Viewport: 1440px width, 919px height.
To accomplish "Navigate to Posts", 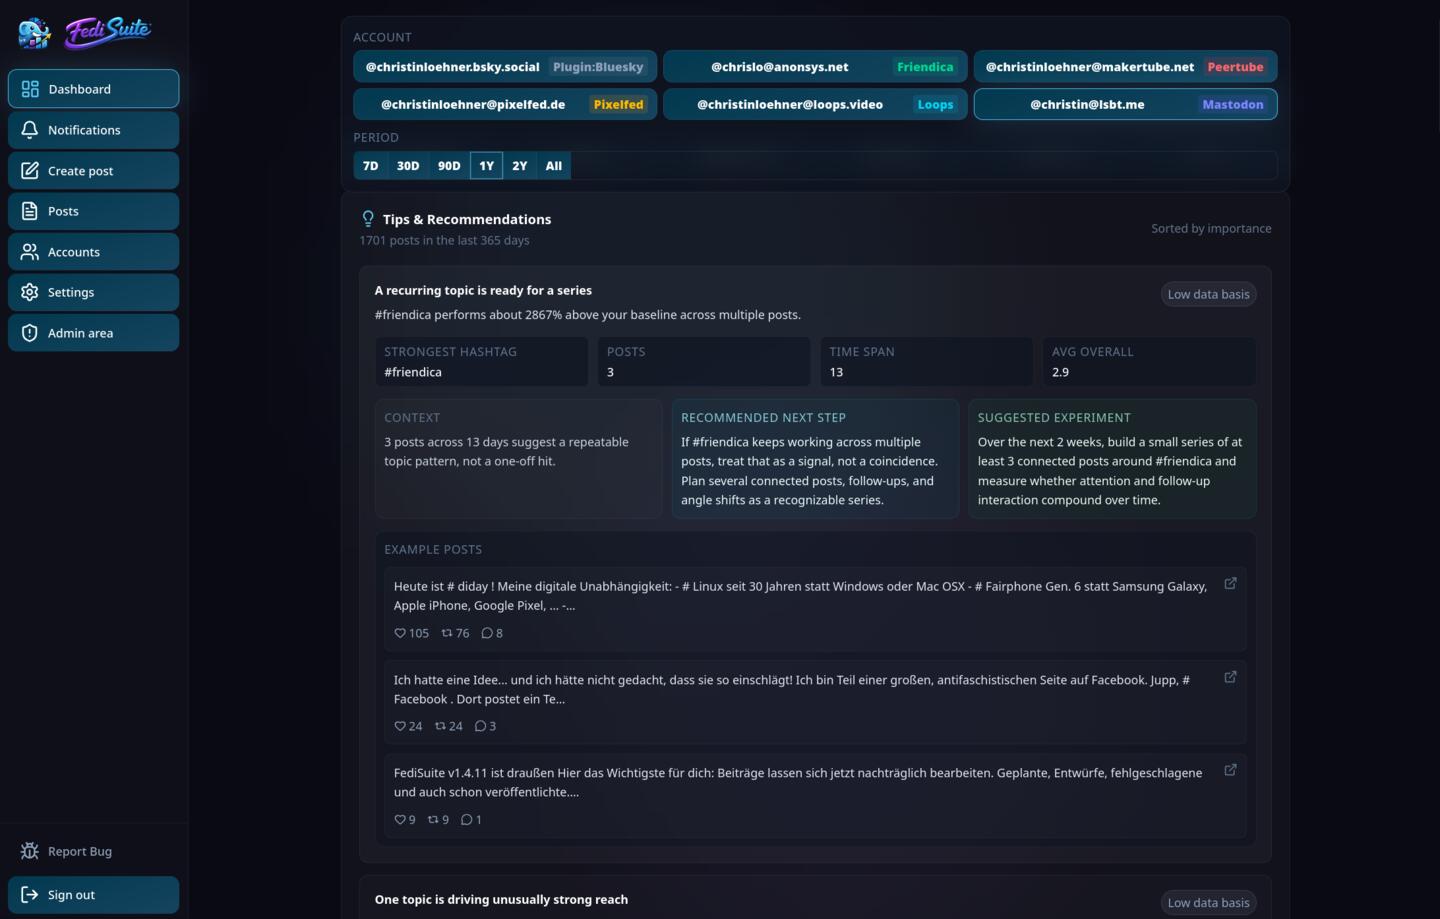I will coord(94,211).
